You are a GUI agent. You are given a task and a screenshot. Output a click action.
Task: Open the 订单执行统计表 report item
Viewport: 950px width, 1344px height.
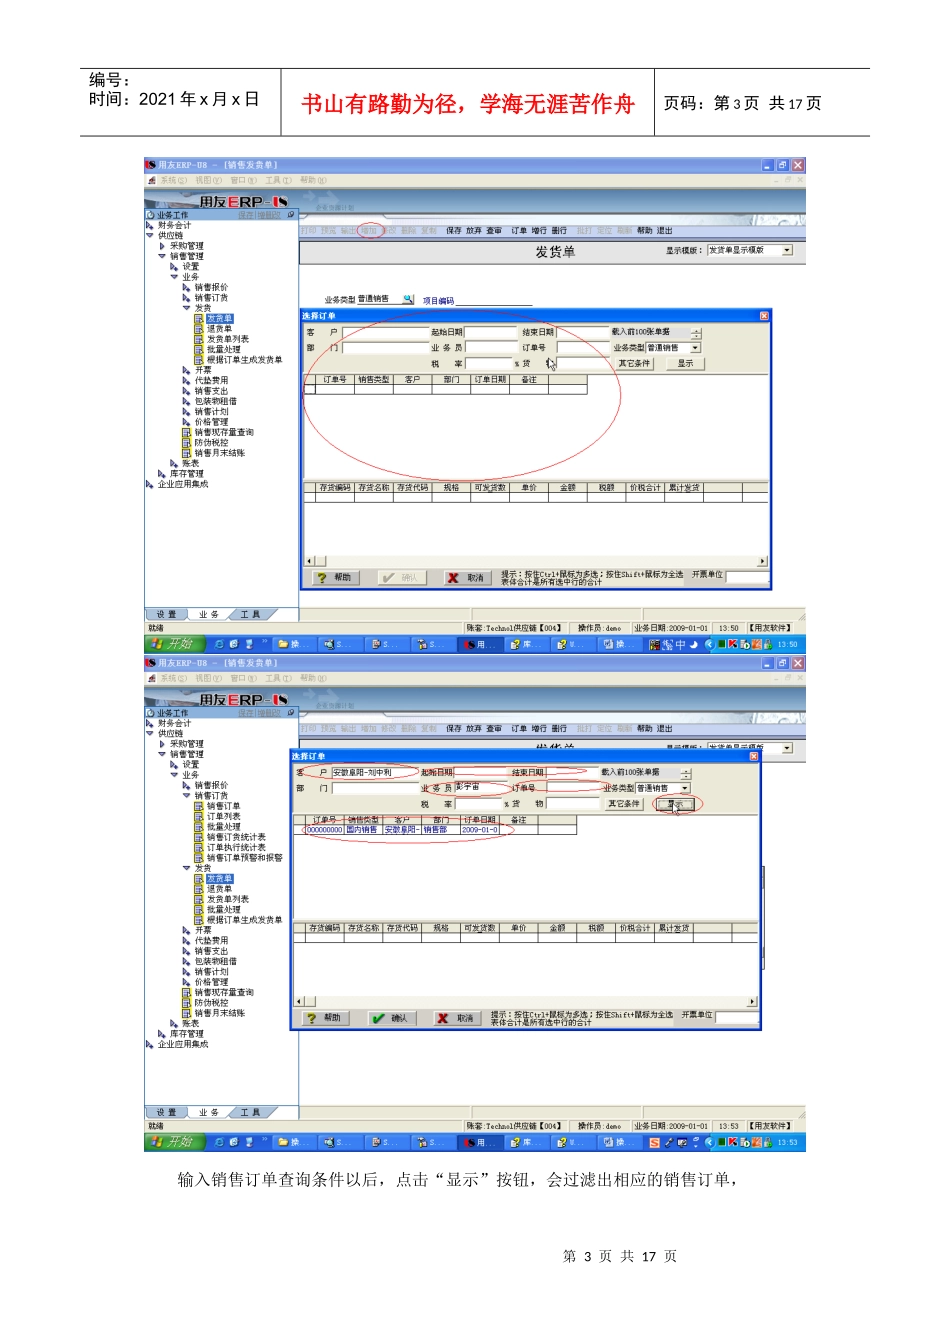coord(235,847)
